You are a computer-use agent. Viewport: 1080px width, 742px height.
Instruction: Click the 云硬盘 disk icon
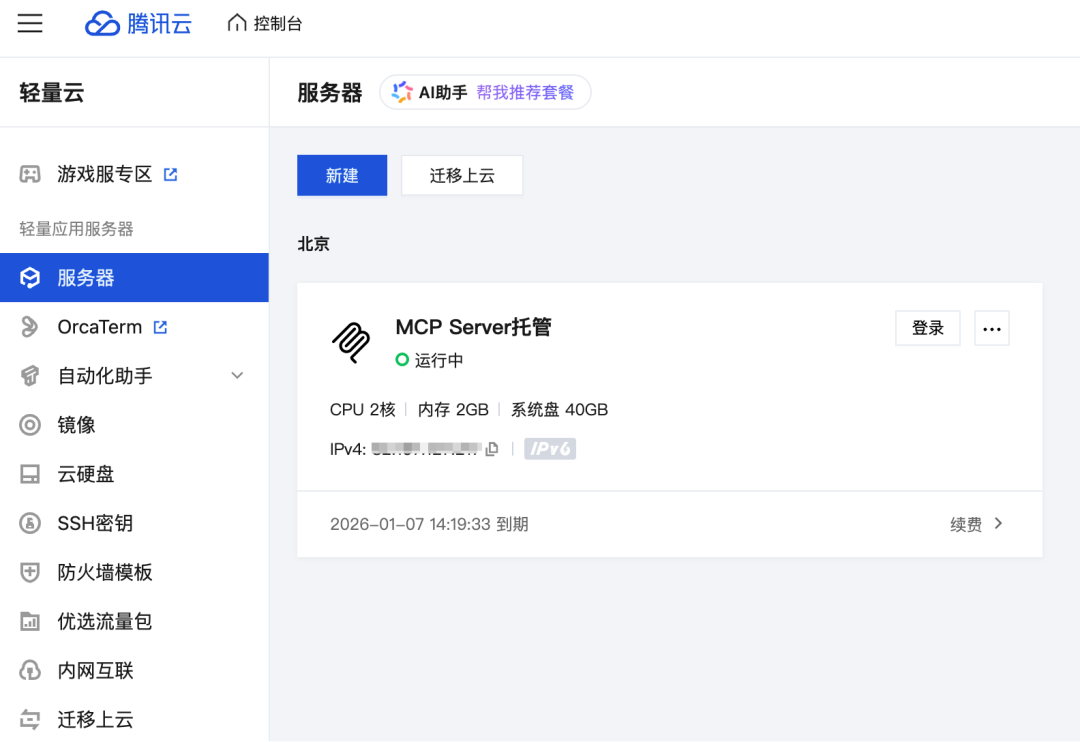[x=30, y=474]
